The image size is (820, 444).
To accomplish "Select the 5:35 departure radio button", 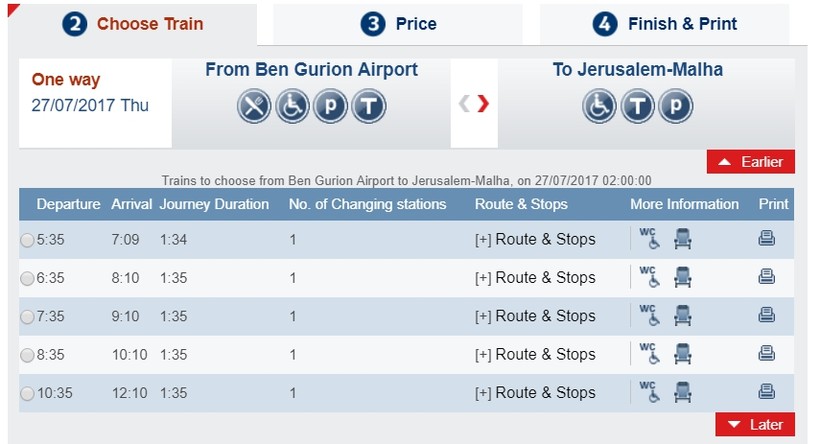I will [x=27, y=240].
